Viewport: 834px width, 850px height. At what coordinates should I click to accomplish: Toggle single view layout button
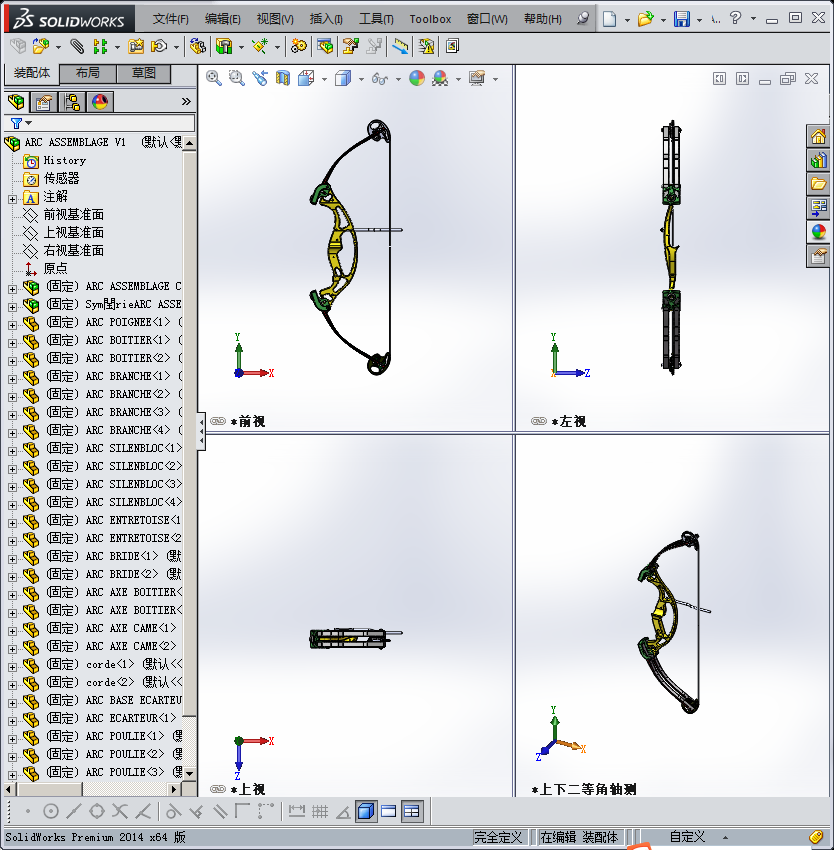[x=367, y=811]
